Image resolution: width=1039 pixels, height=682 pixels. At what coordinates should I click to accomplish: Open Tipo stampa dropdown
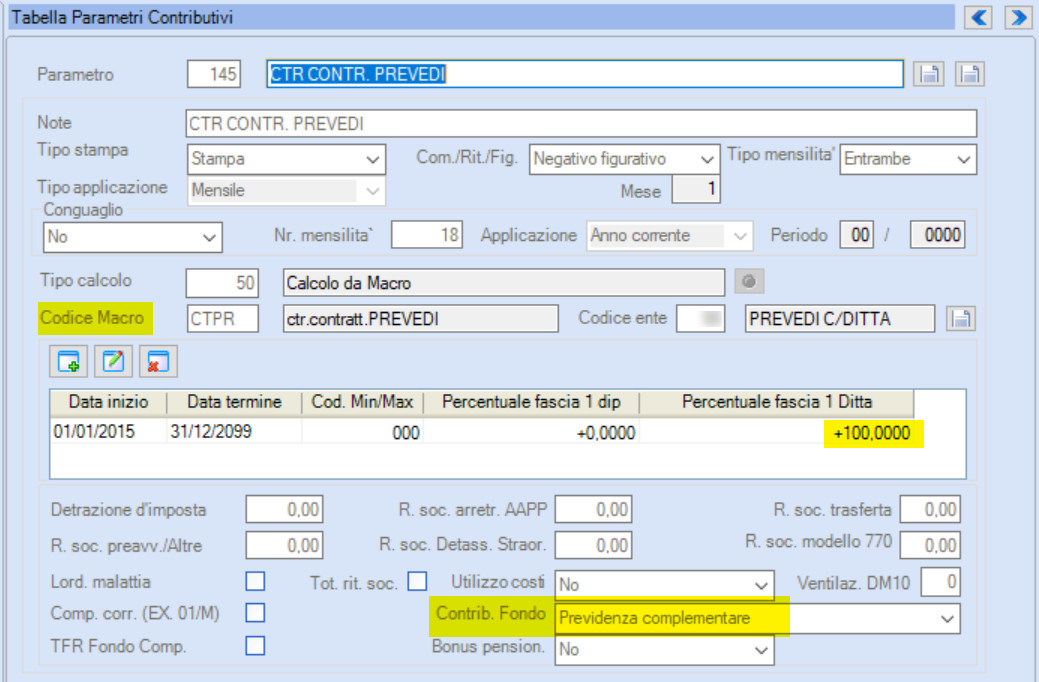(286, 159)
